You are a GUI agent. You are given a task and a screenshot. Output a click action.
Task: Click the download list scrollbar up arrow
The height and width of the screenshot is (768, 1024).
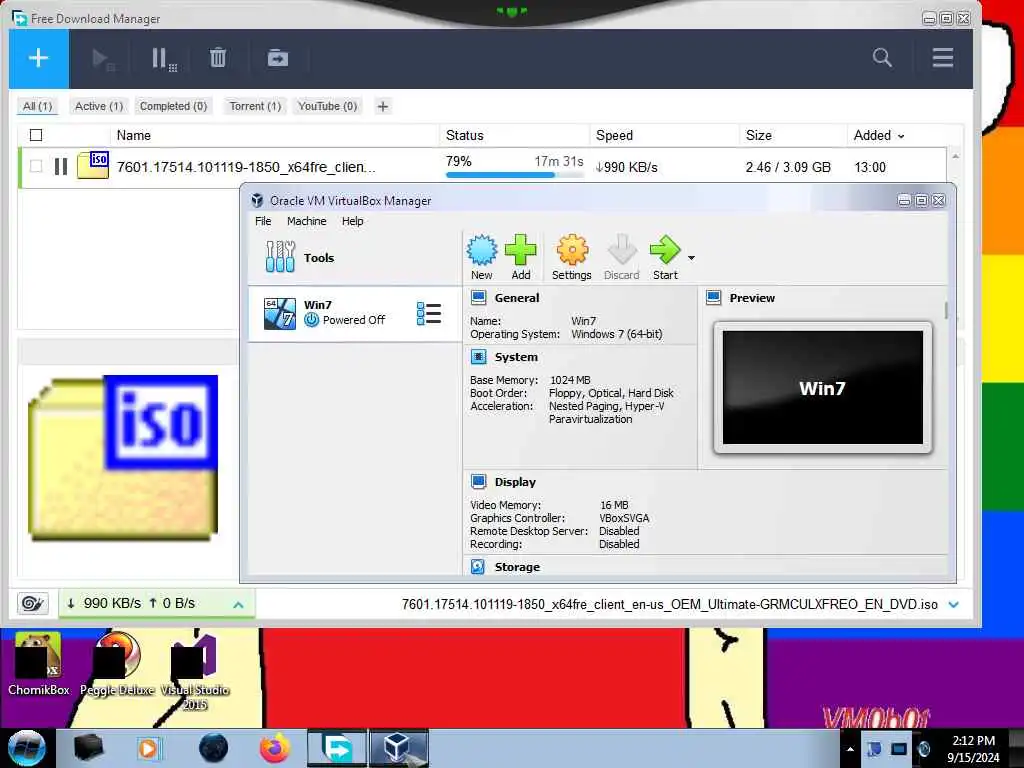coord(955,157)
